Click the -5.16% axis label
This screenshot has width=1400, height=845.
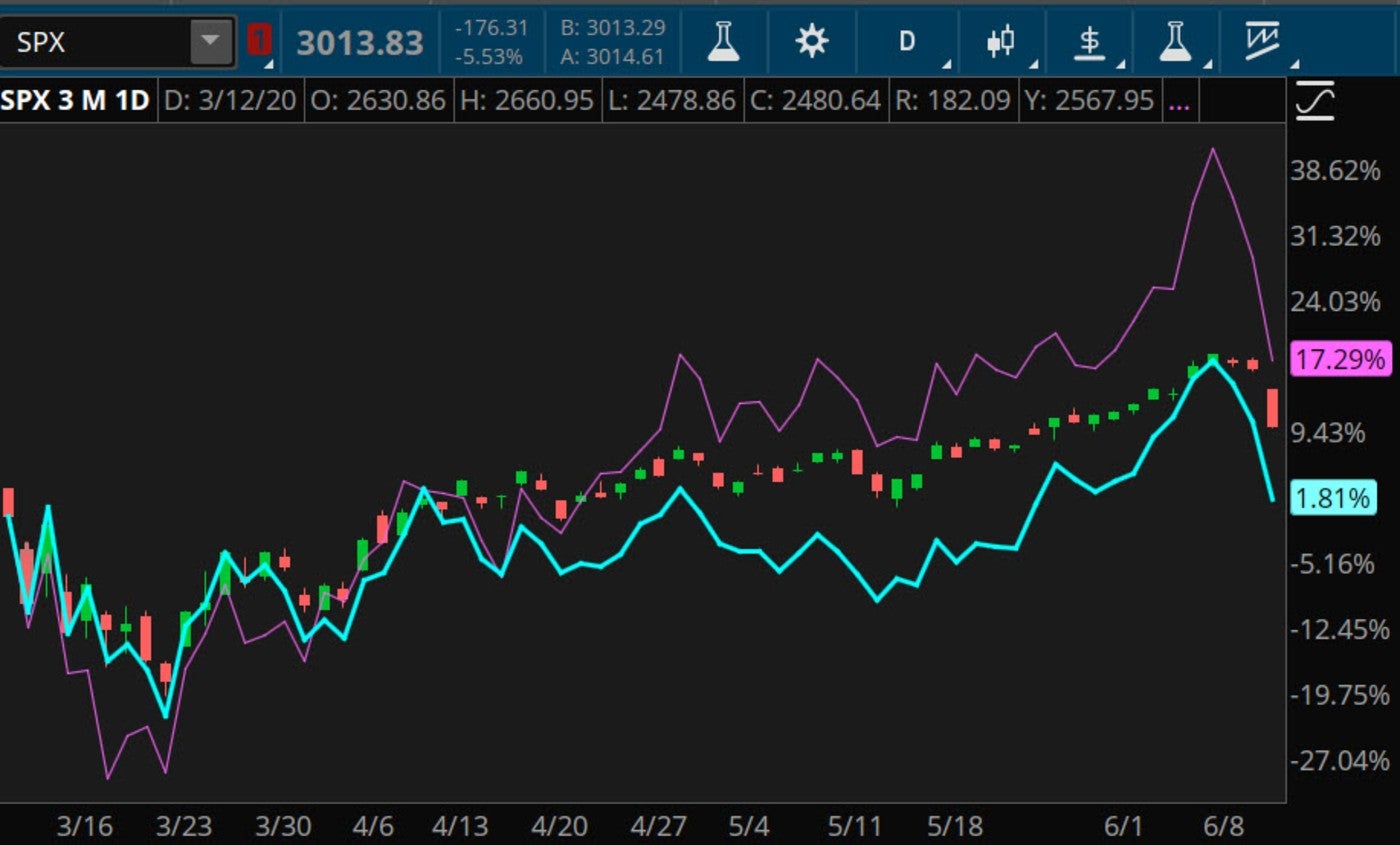[1335, 564]
